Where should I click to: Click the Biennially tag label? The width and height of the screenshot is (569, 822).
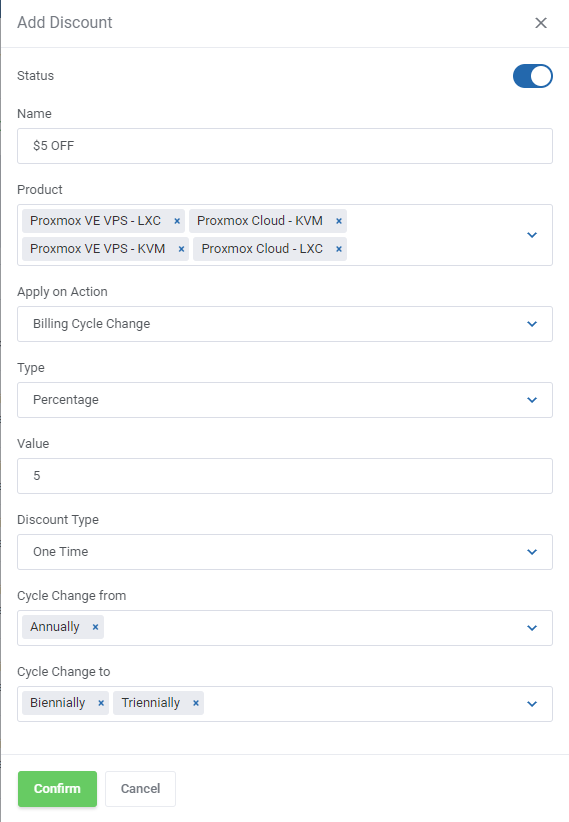[x=58, y=703]
